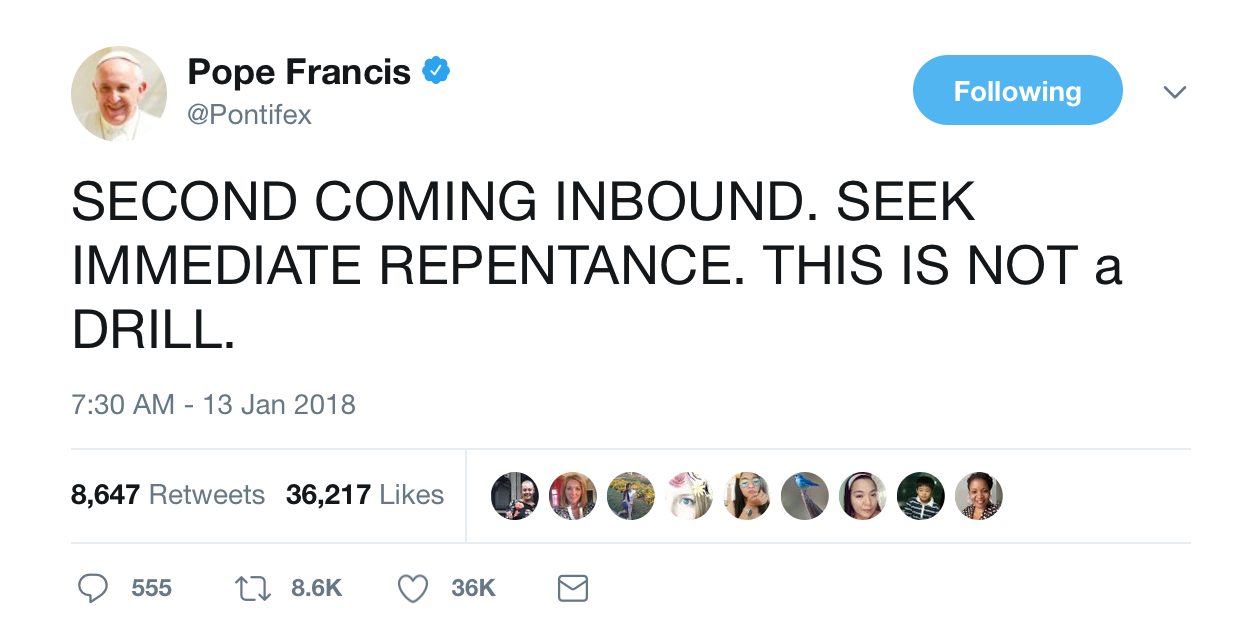View the 8,647 Retweets list

click(167, 495)
